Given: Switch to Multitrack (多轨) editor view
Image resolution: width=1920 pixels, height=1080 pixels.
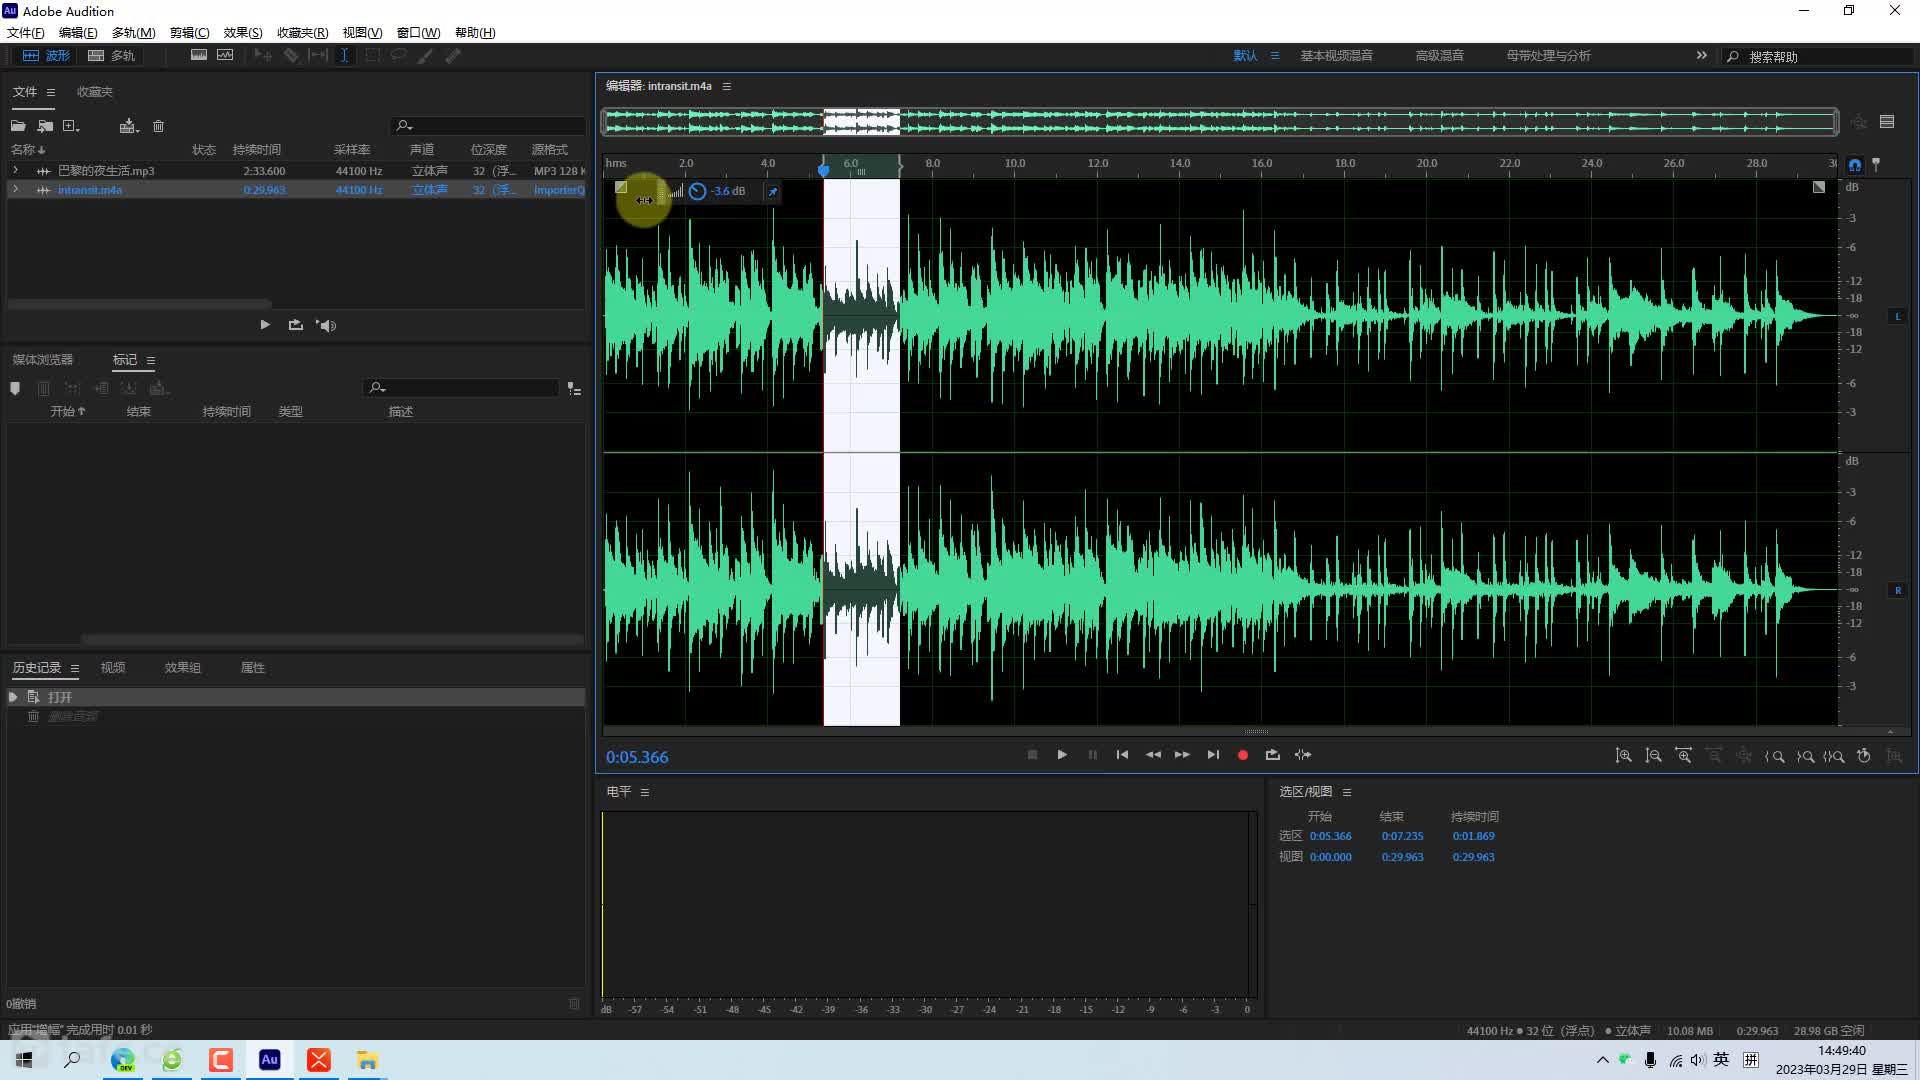Looking at the screenshot, I should coord(111,56).
